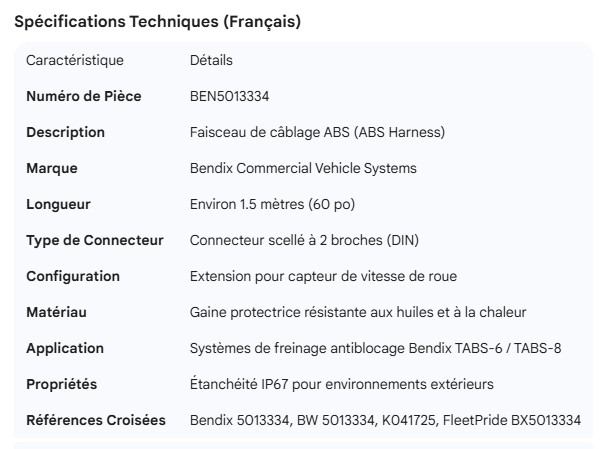This screenshot has height=449, width=602.
Task: Click the 'Références Croisées' cross-reference values
Action: point(385,420)
